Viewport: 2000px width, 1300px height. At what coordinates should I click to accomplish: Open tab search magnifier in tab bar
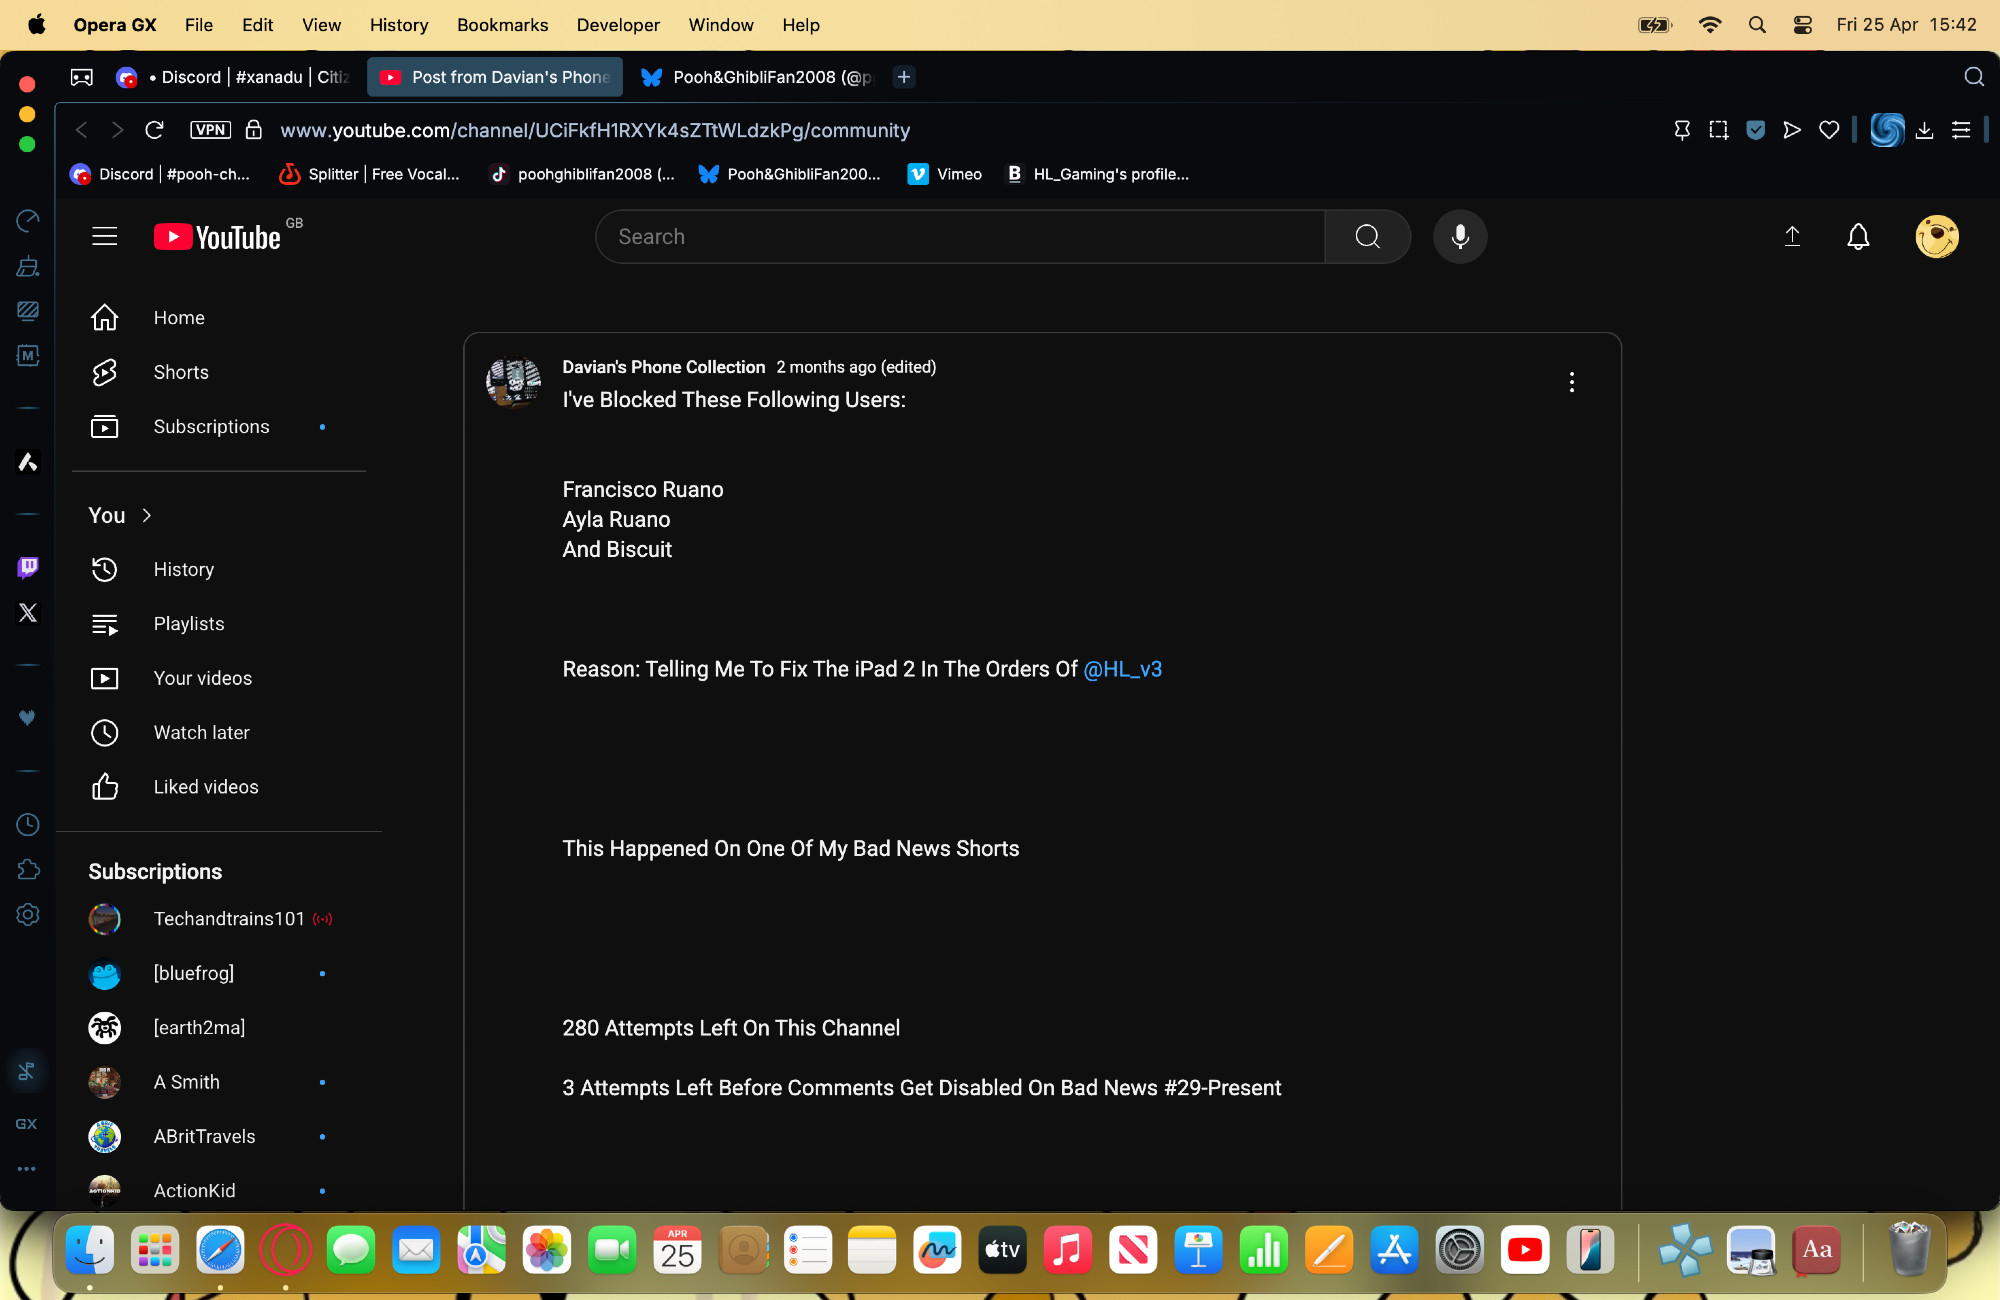point(1974,77)
